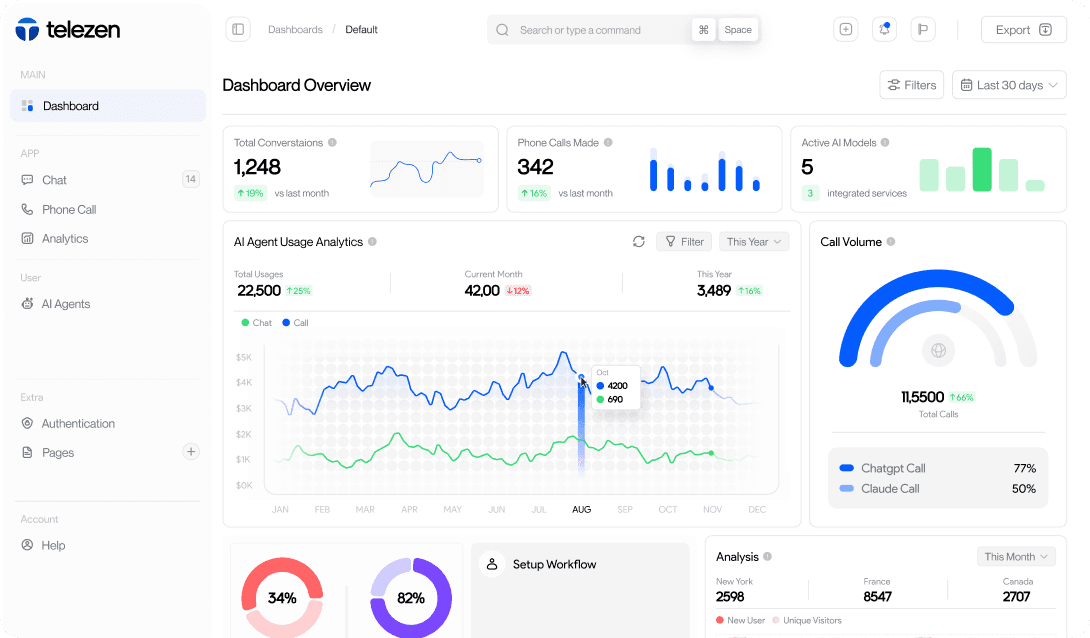
Task: Toggle the Call series in the chart legend
Action: pos(295,322)
